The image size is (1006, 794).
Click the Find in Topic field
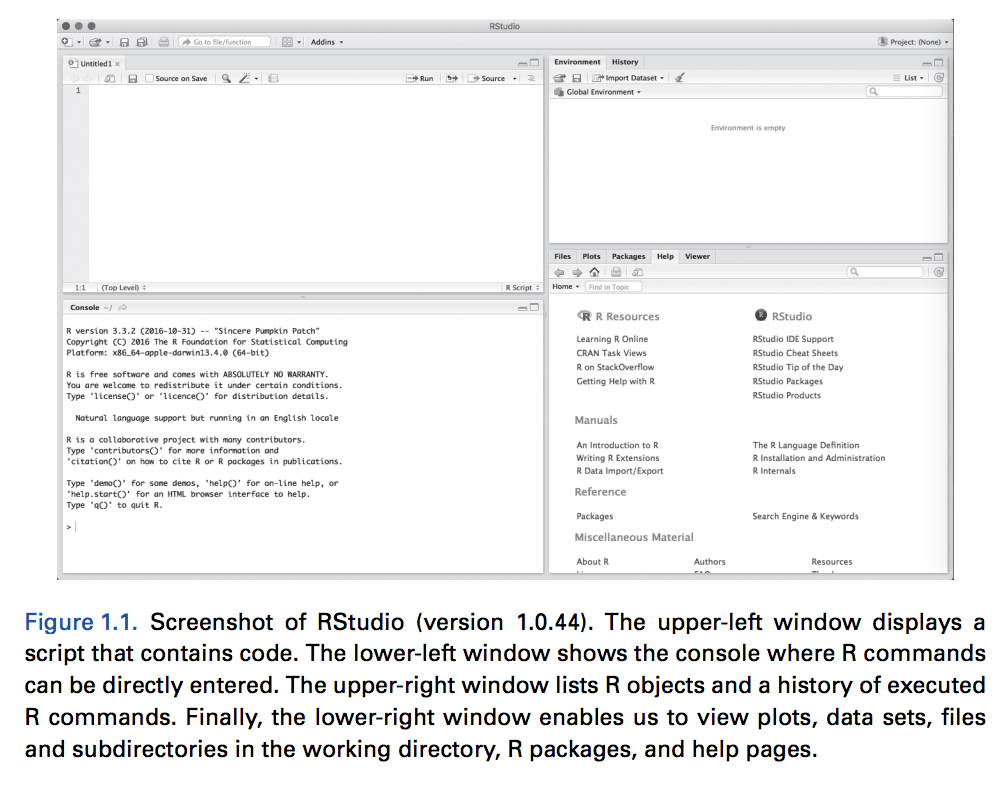click(613, 287)
